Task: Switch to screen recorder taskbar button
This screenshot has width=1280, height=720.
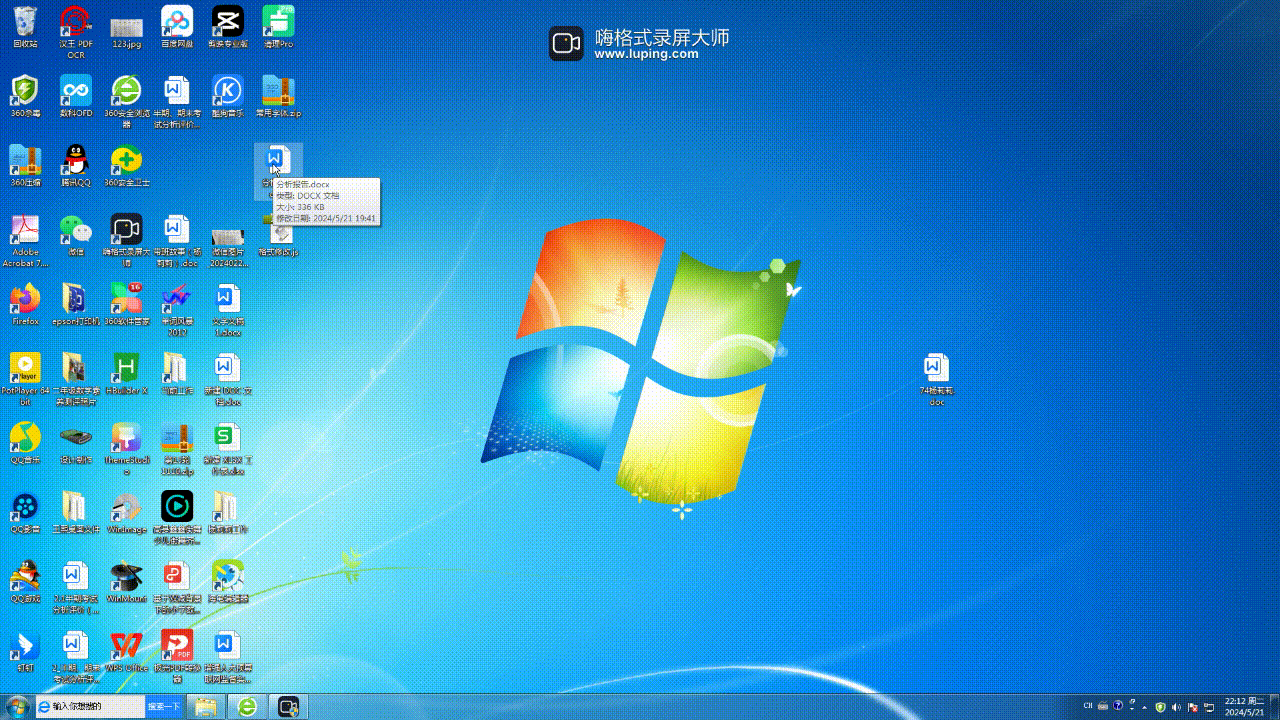Action: point(288,707)
